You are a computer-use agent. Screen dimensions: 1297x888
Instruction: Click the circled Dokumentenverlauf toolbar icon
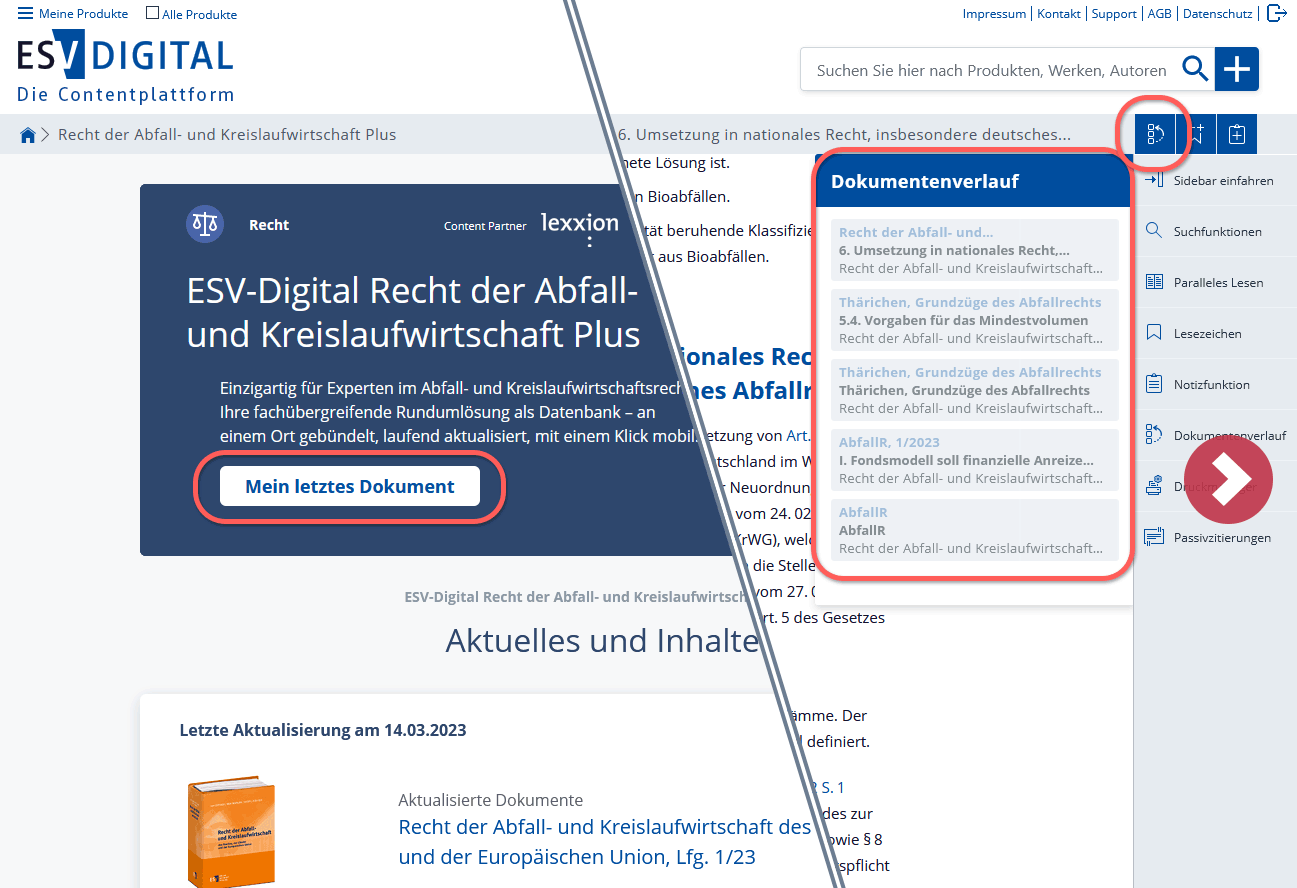point(1155,133)
